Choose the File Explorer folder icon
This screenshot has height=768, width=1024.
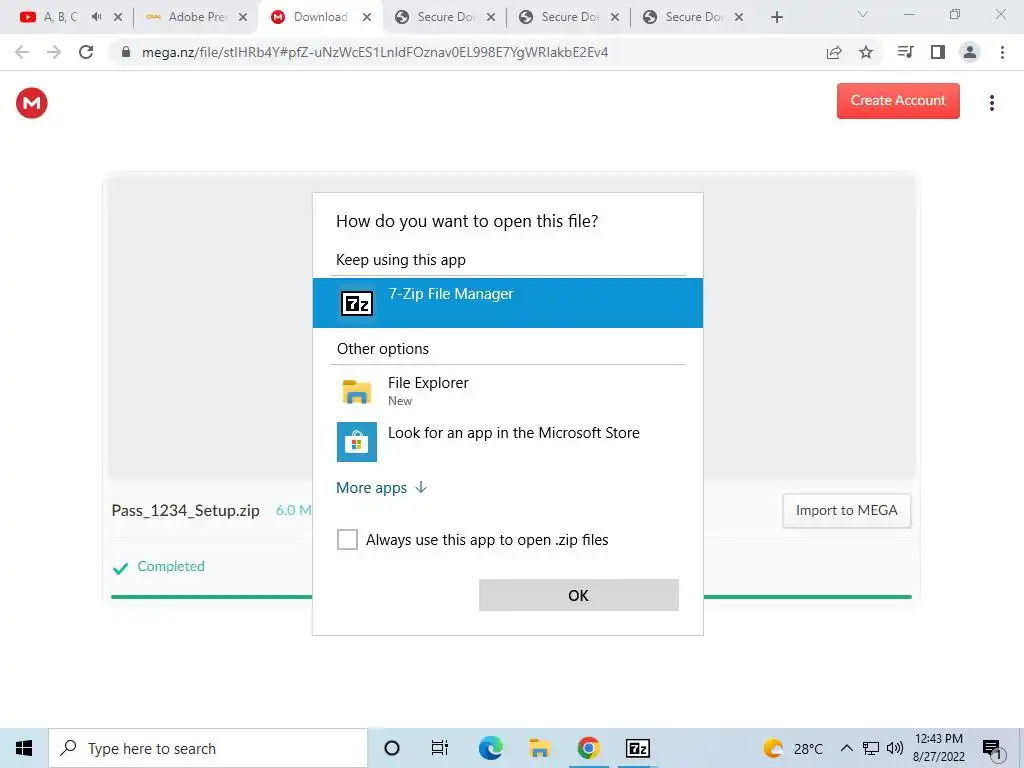click(x=357, y=391)
